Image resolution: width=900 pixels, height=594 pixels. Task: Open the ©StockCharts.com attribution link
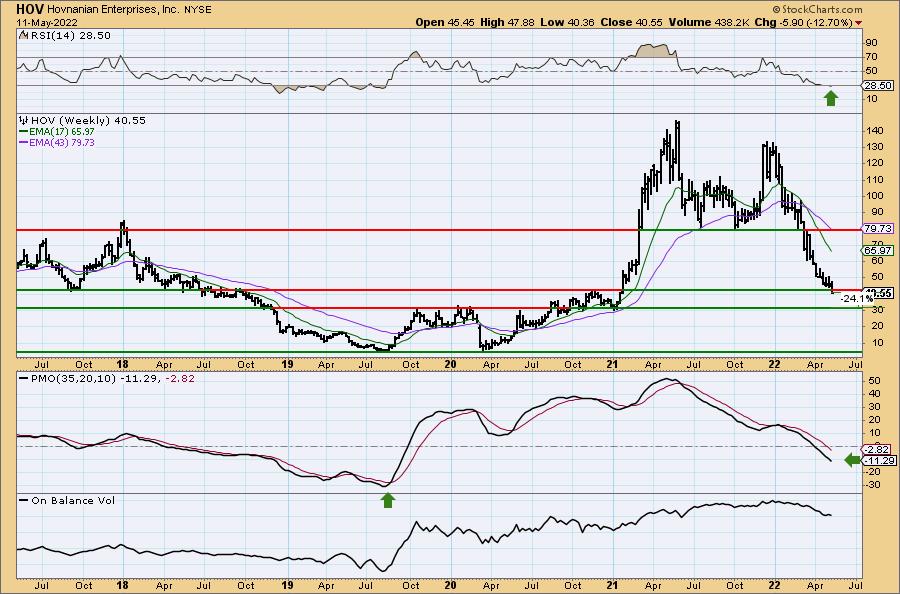[x=817, y=9]
